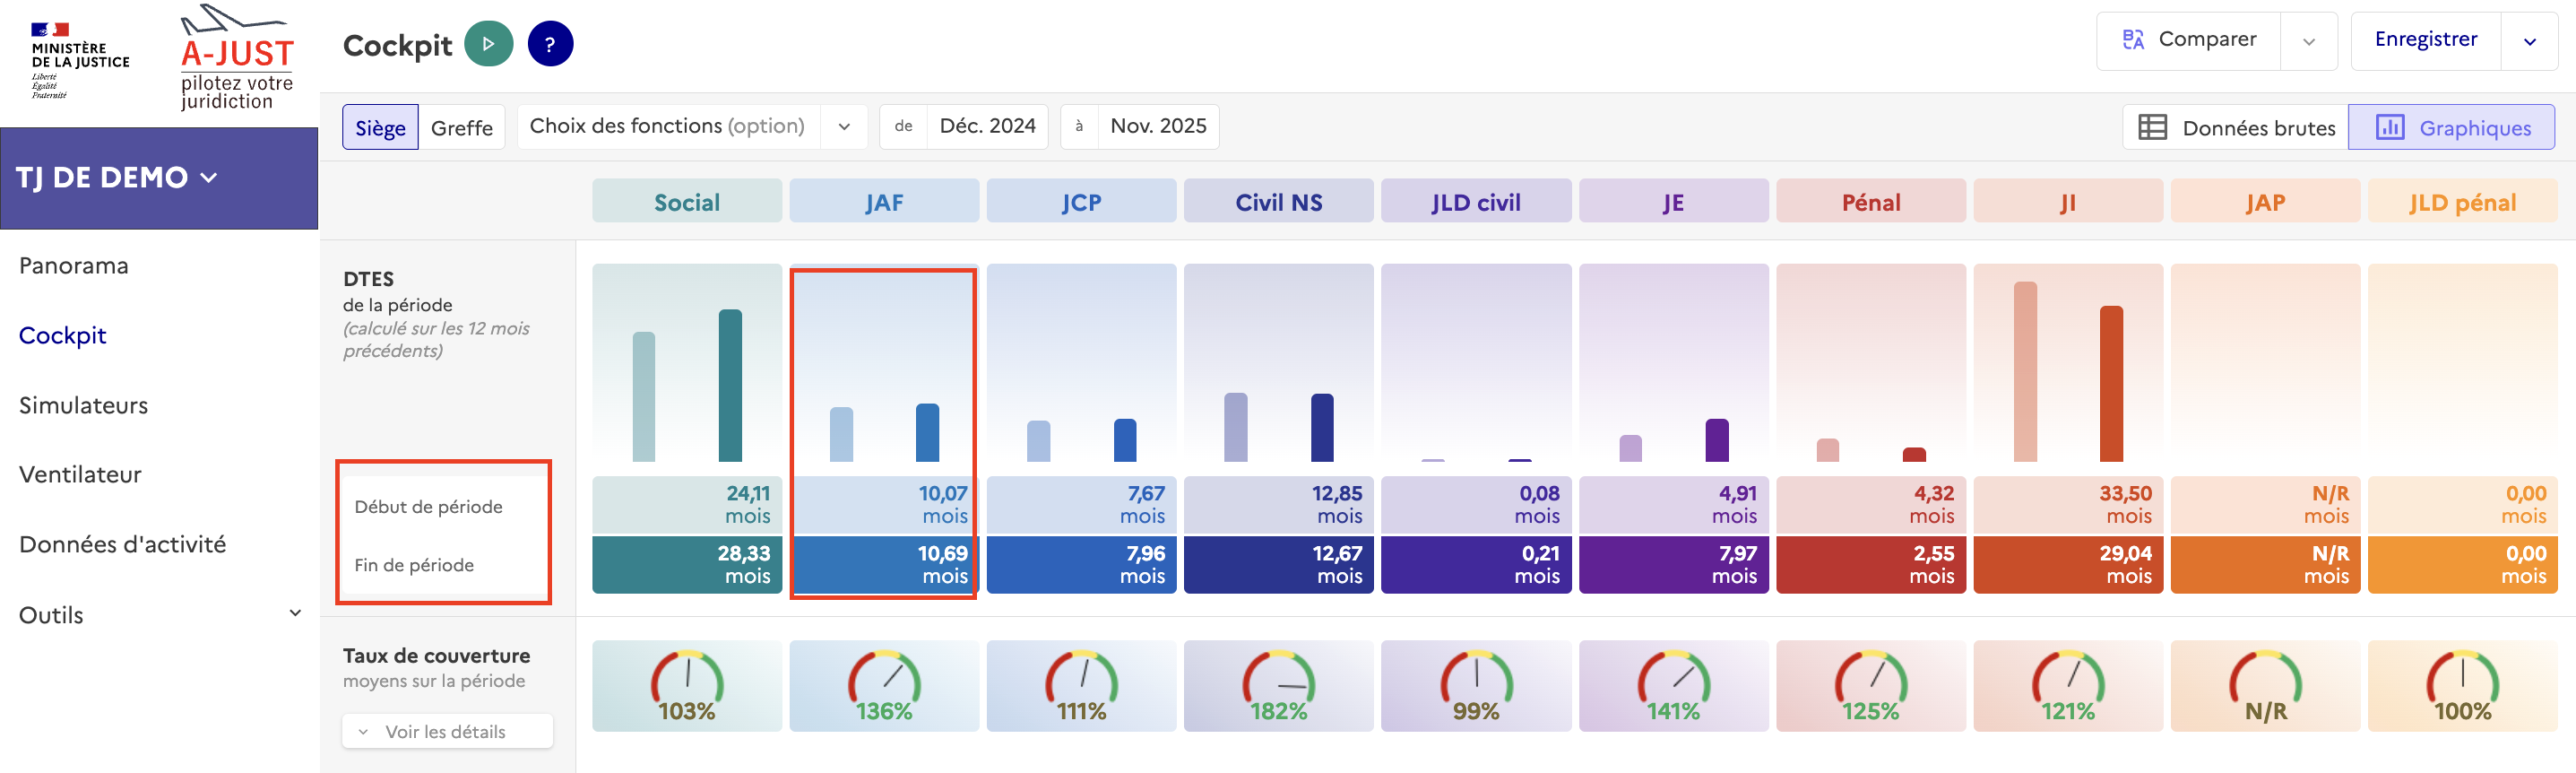Show Données brutes table view
This screenshot has width=2576, height=773.
click(x=2236, y=127)
